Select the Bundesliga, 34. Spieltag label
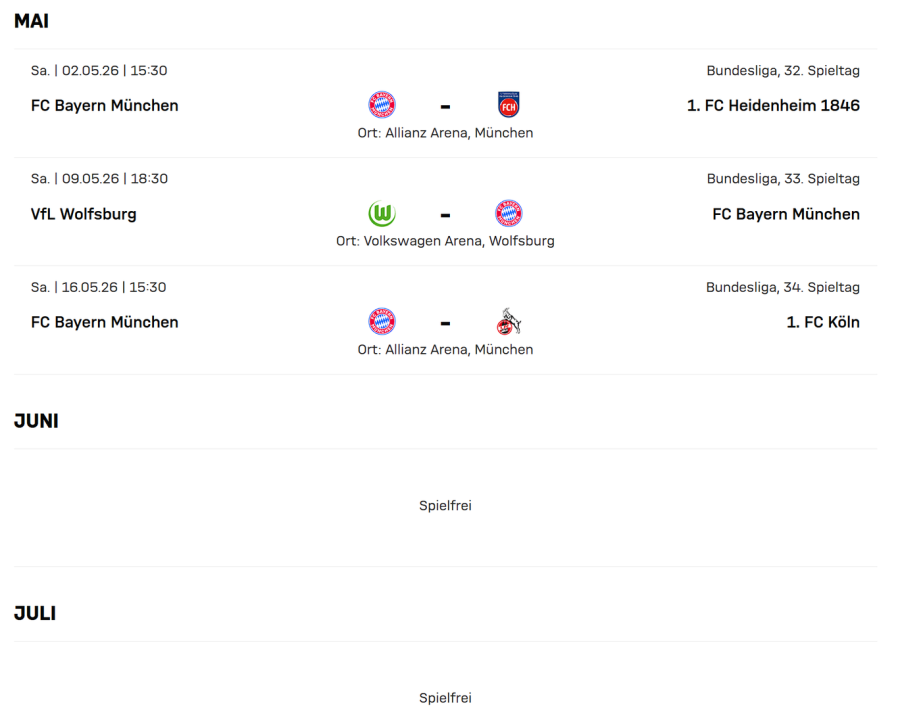The width and height of the screenshot is (900, 710). tap(783, 287)
